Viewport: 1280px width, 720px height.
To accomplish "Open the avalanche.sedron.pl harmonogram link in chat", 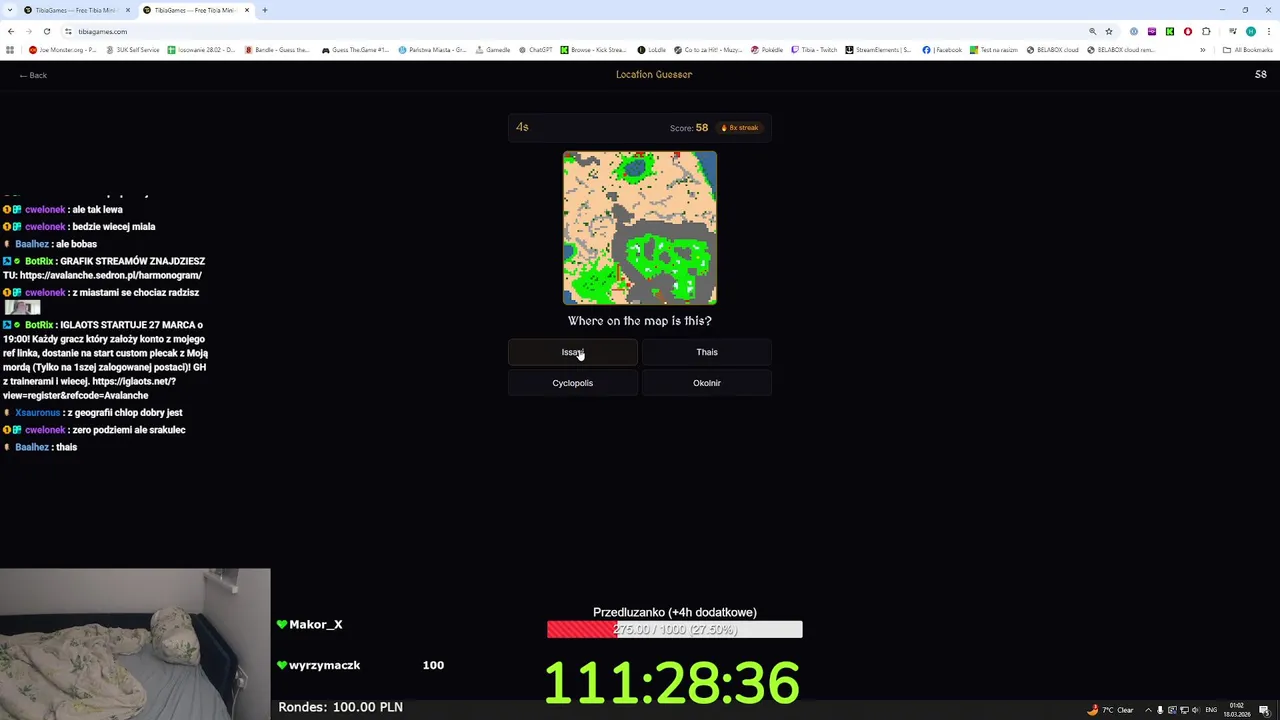I will pyautogui.click(x=111, y=275).
